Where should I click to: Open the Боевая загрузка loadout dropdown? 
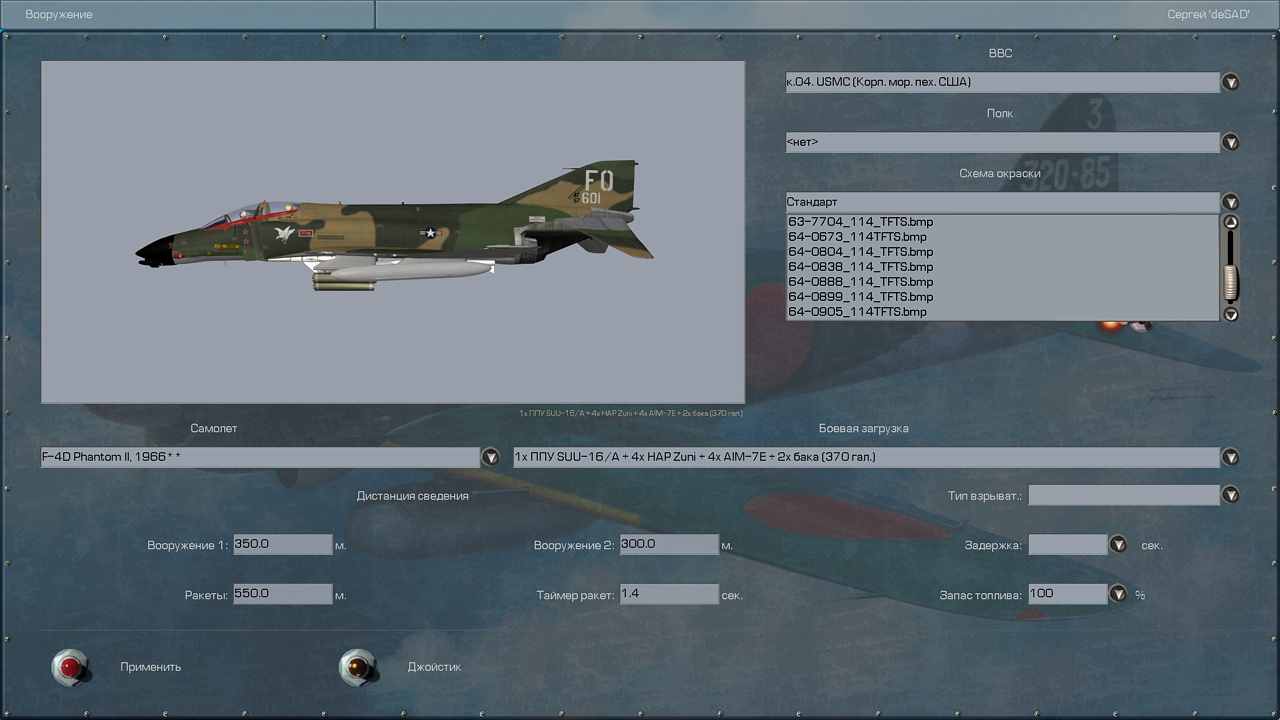pyautogui.click(x=1231, y=457)
